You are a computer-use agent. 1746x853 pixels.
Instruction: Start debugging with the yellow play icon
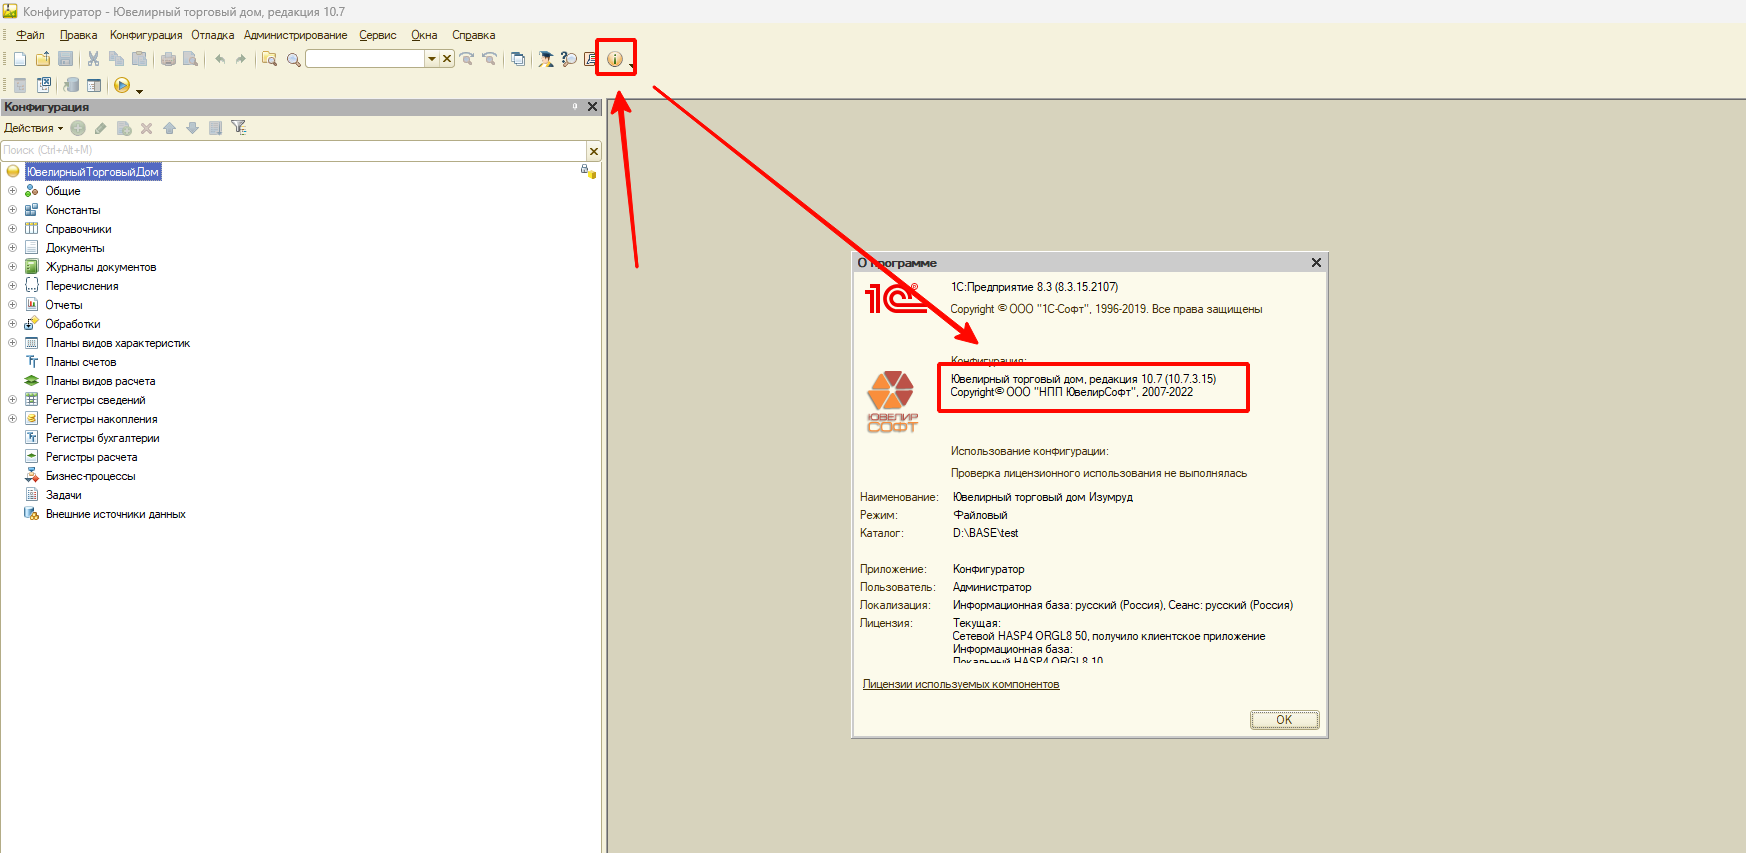(122, 85)
